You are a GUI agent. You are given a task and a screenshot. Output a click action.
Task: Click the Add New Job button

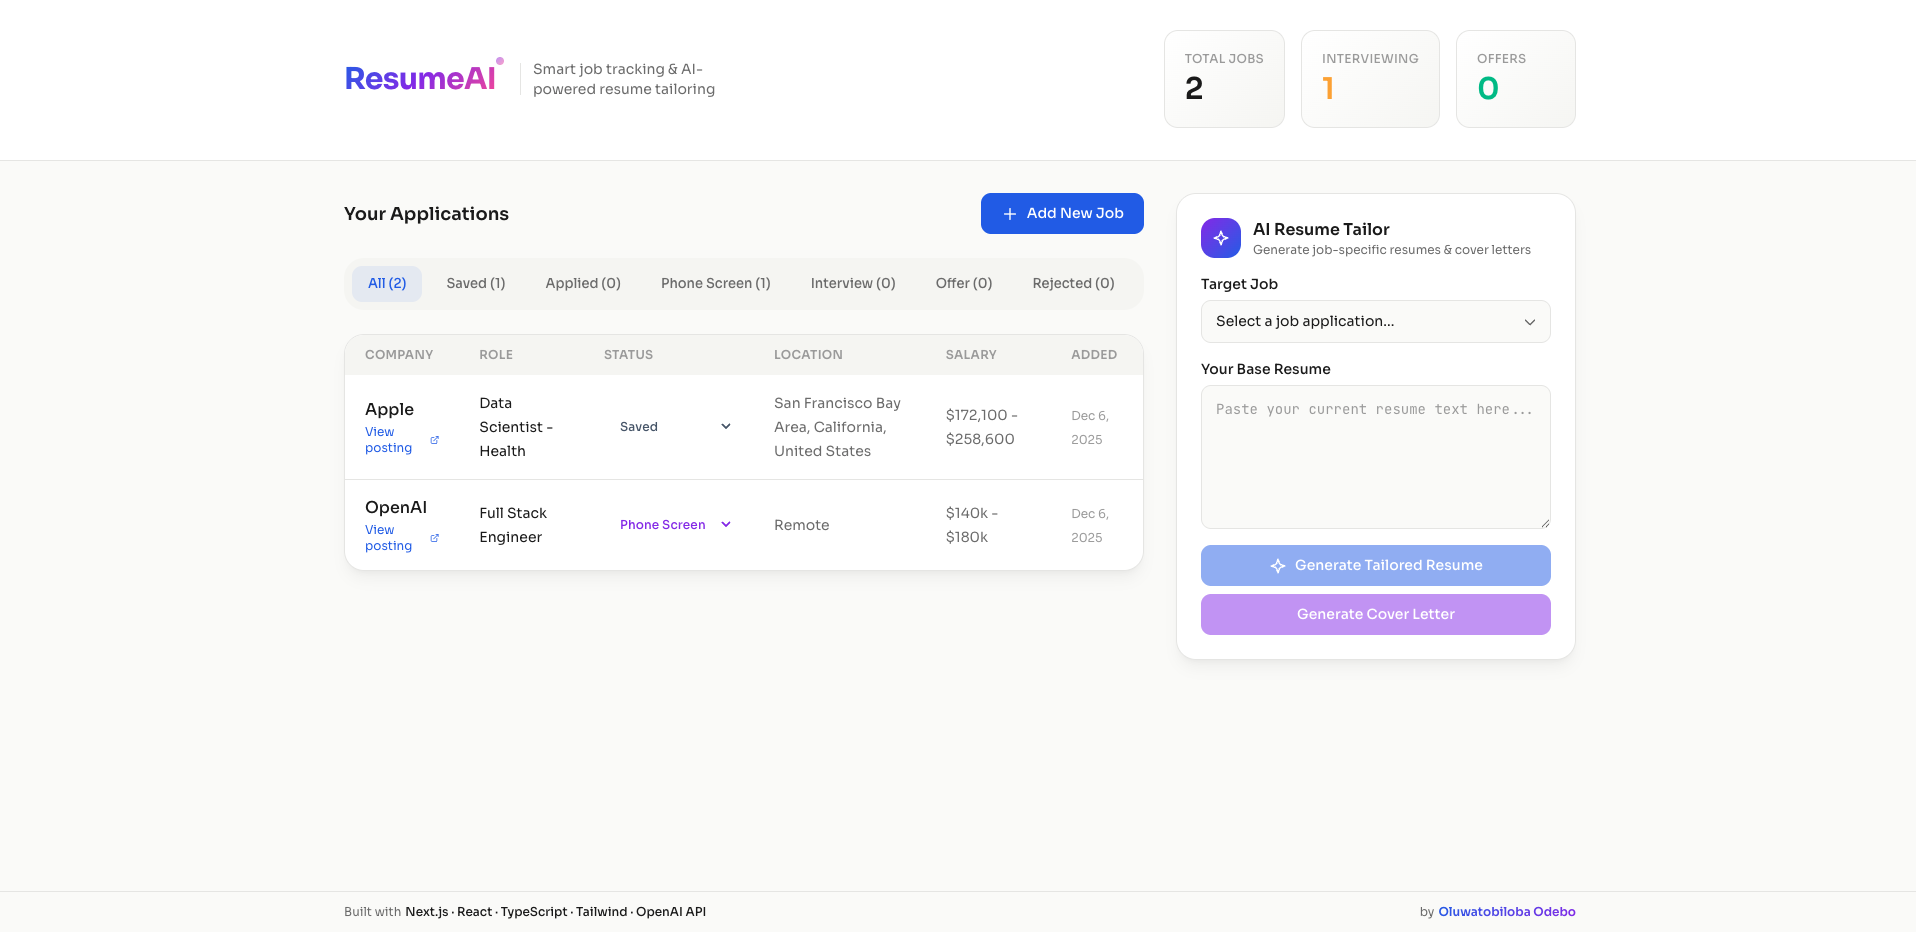pyautogui.click(x=1062, y=213)
